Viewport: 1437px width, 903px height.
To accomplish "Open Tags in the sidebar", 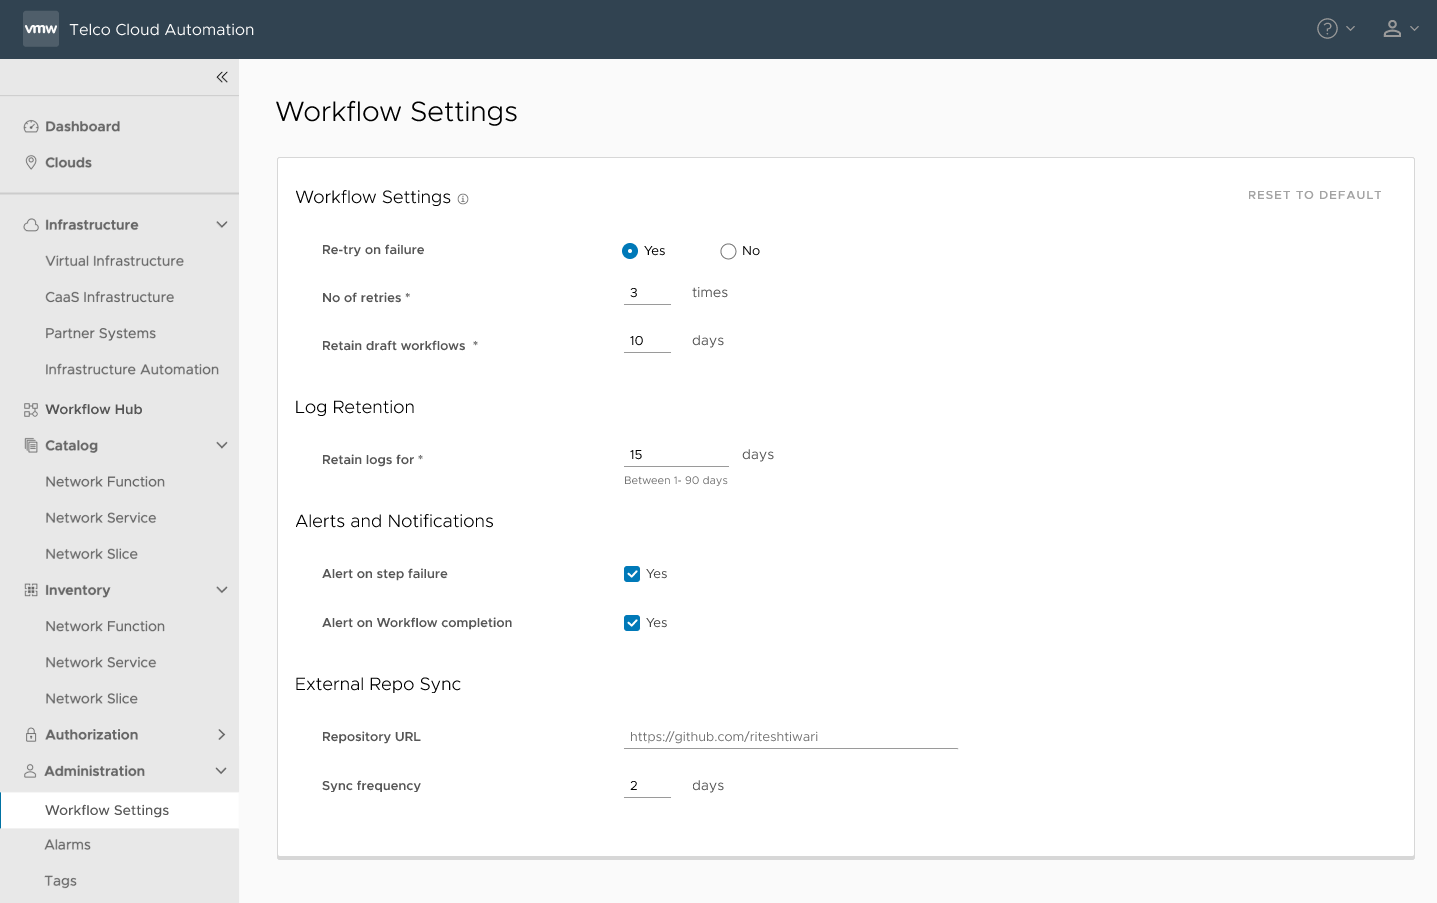I will (61, 881).
